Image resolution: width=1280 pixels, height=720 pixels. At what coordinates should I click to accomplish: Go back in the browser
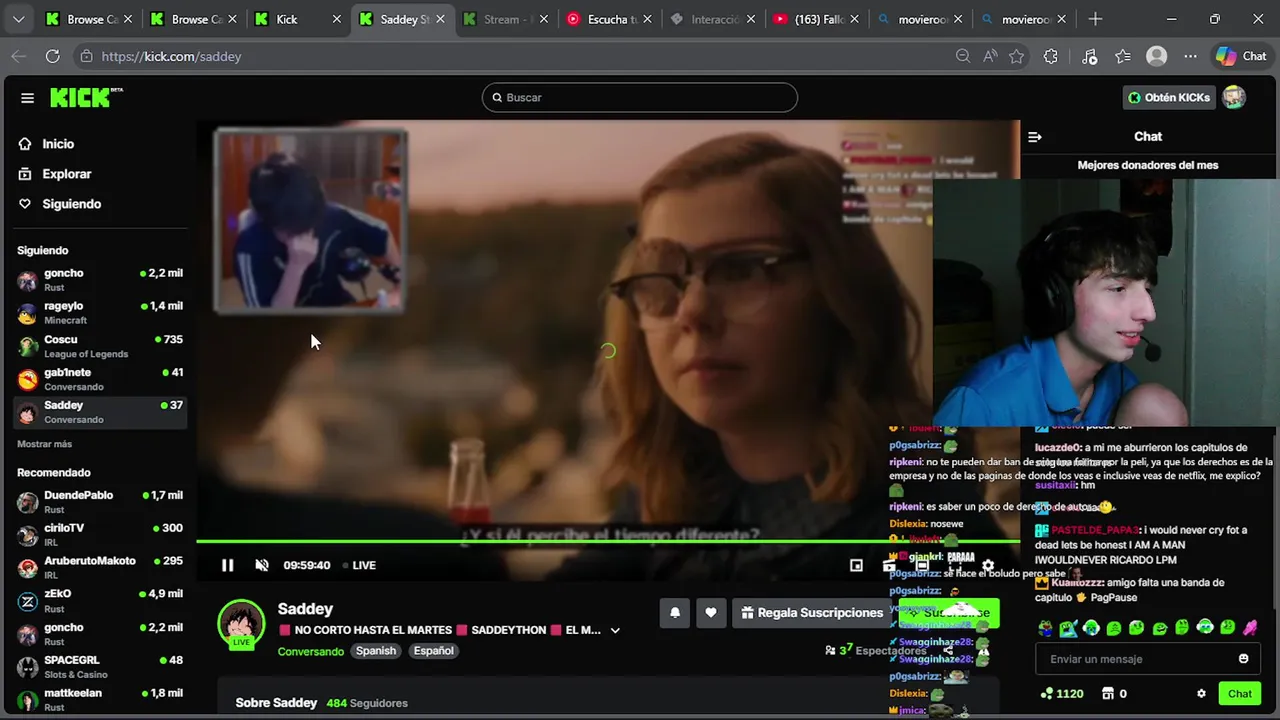[x=18, y=57]
